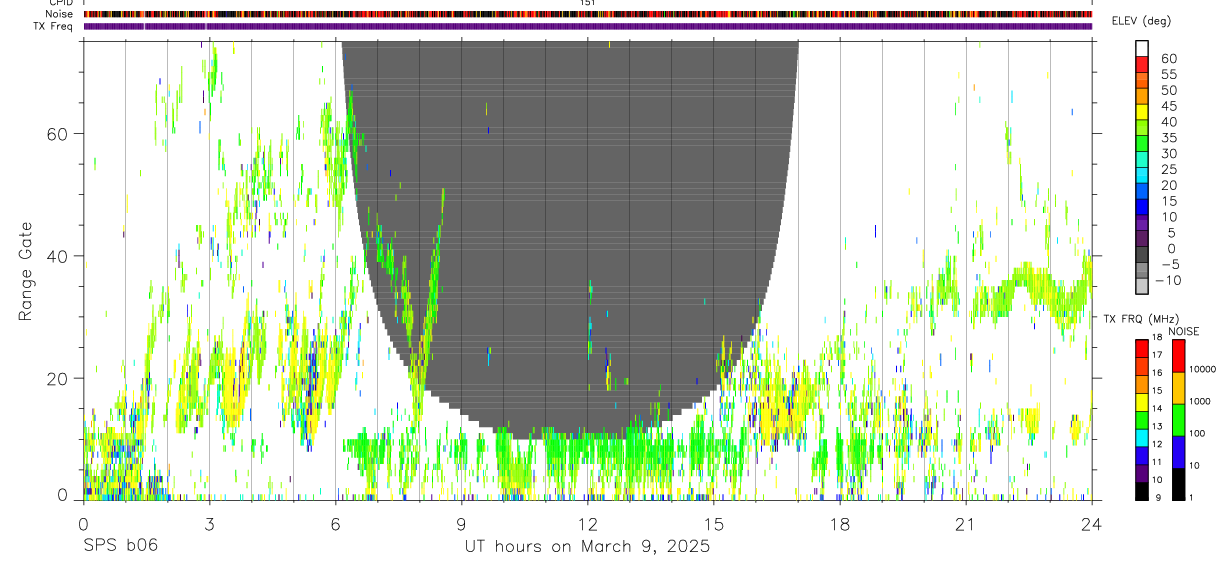Click the red TX FRQ segment between 18 and 17
Screen dimensions: 1228x567
1142,349
